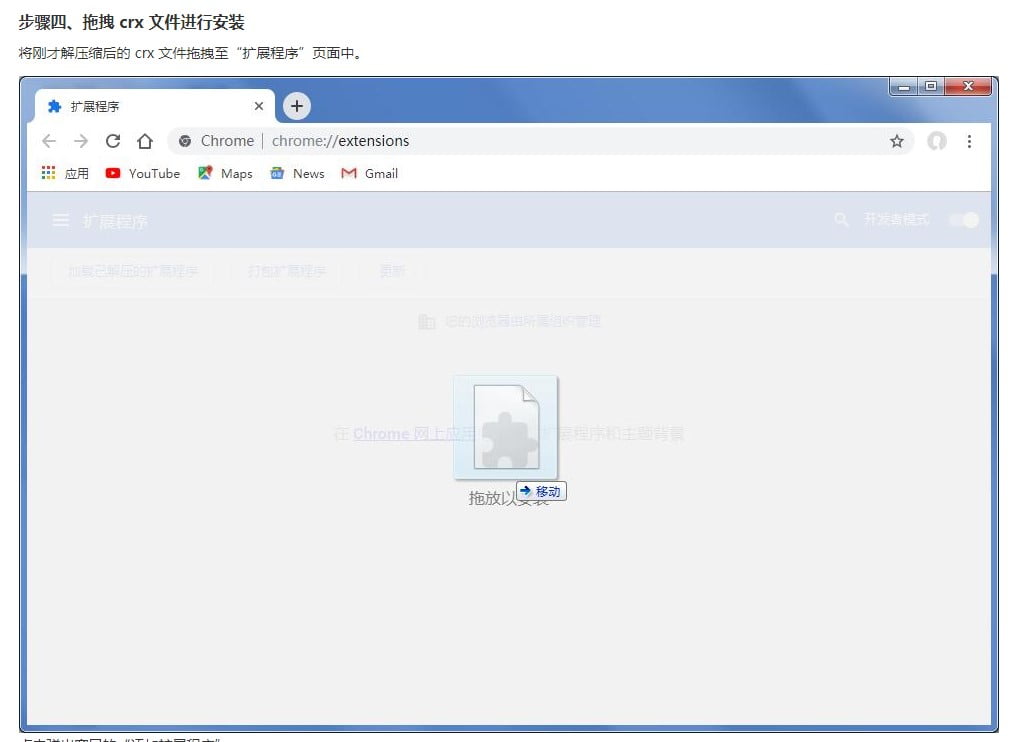The height and width of the screenshot is (742, 1012).
Task: Click the extensions search magnifier icon
Action: coord(841,220)
